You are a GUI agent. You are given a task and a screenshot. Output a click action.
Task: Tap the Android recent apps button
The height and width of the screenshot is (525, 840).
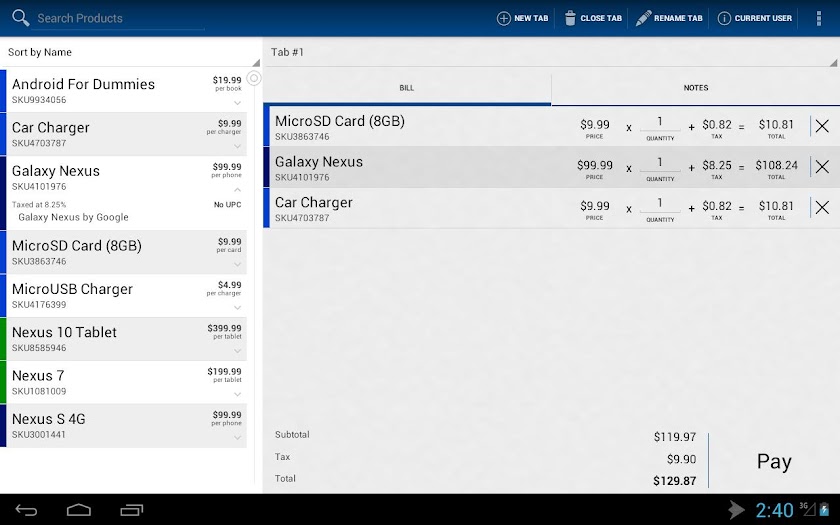pos(132,510)
